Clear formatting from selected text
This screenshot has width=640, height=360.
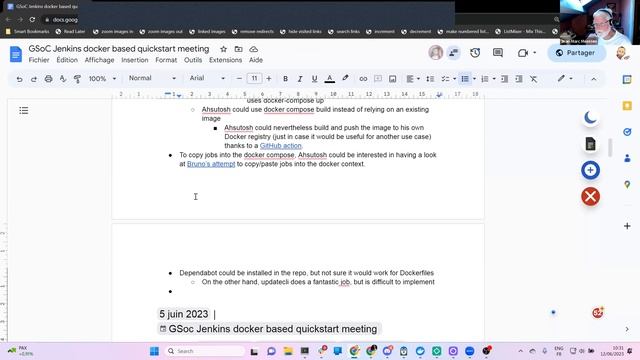533,79
